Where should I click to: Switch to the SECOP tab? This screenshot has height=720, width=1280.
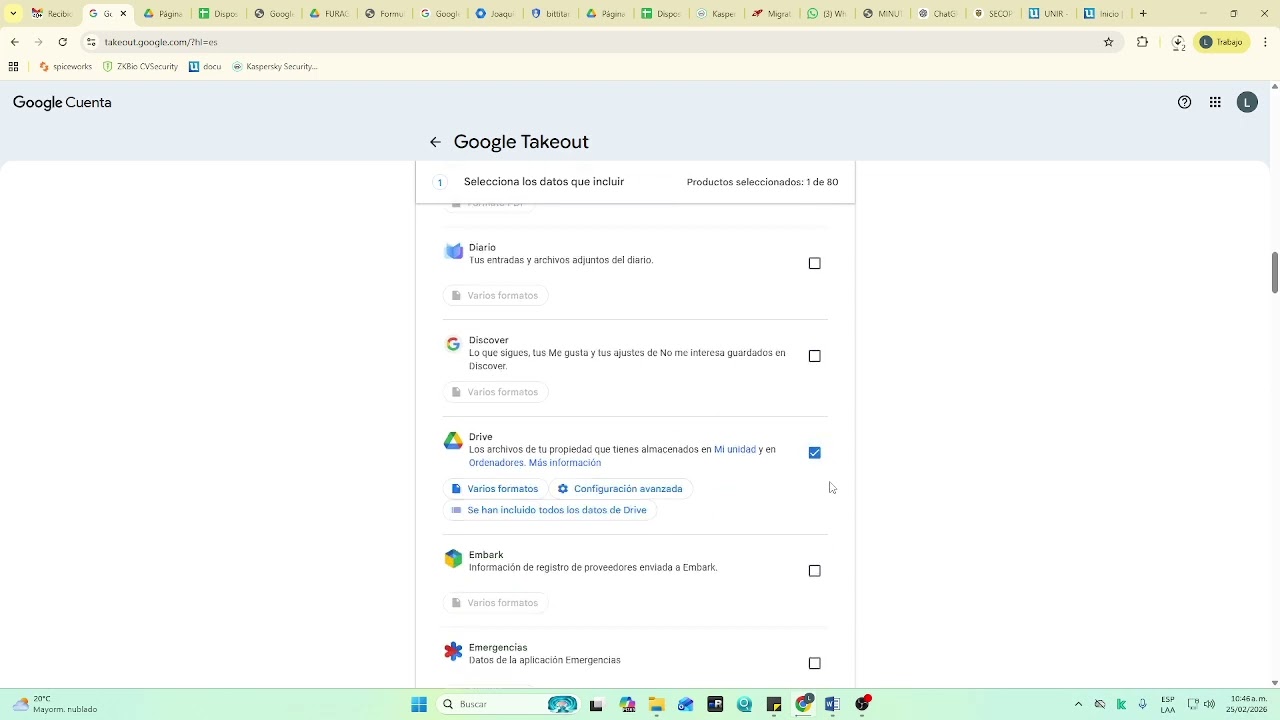pos(992,13)
